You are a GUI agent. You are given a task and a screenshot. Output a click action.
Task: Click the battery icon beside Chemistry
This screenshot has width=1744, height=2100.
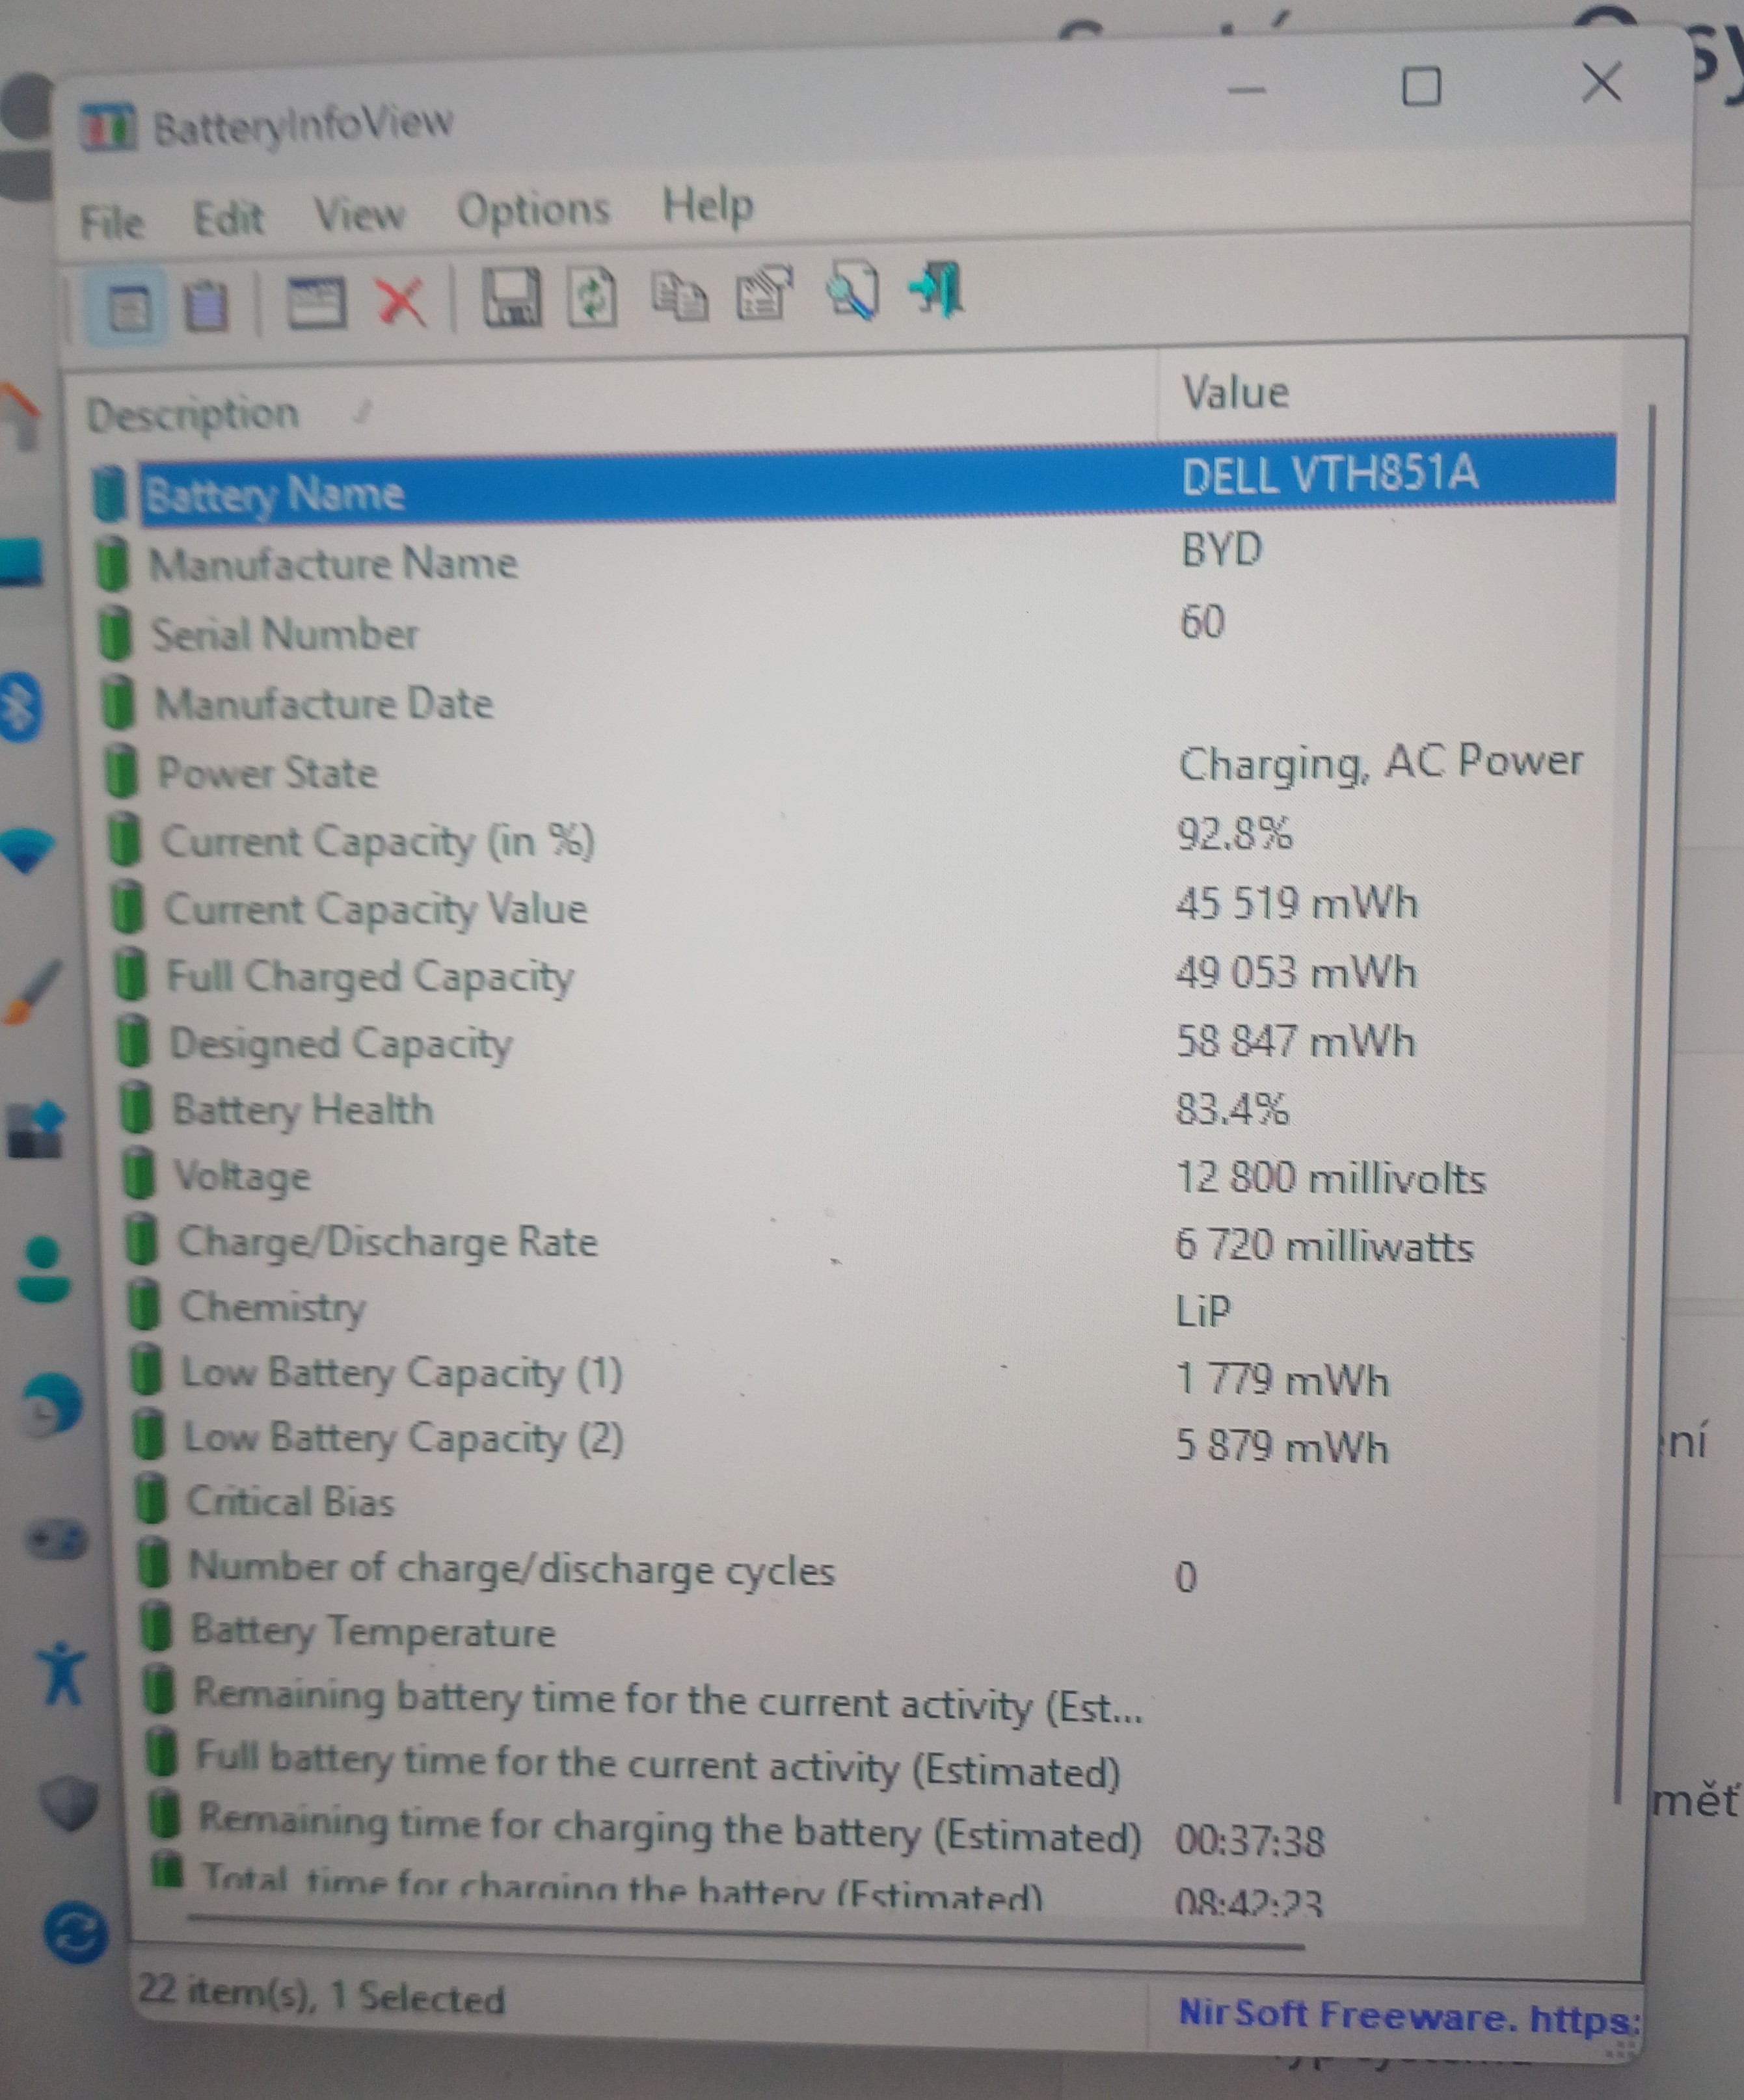tap(145, 1304)
